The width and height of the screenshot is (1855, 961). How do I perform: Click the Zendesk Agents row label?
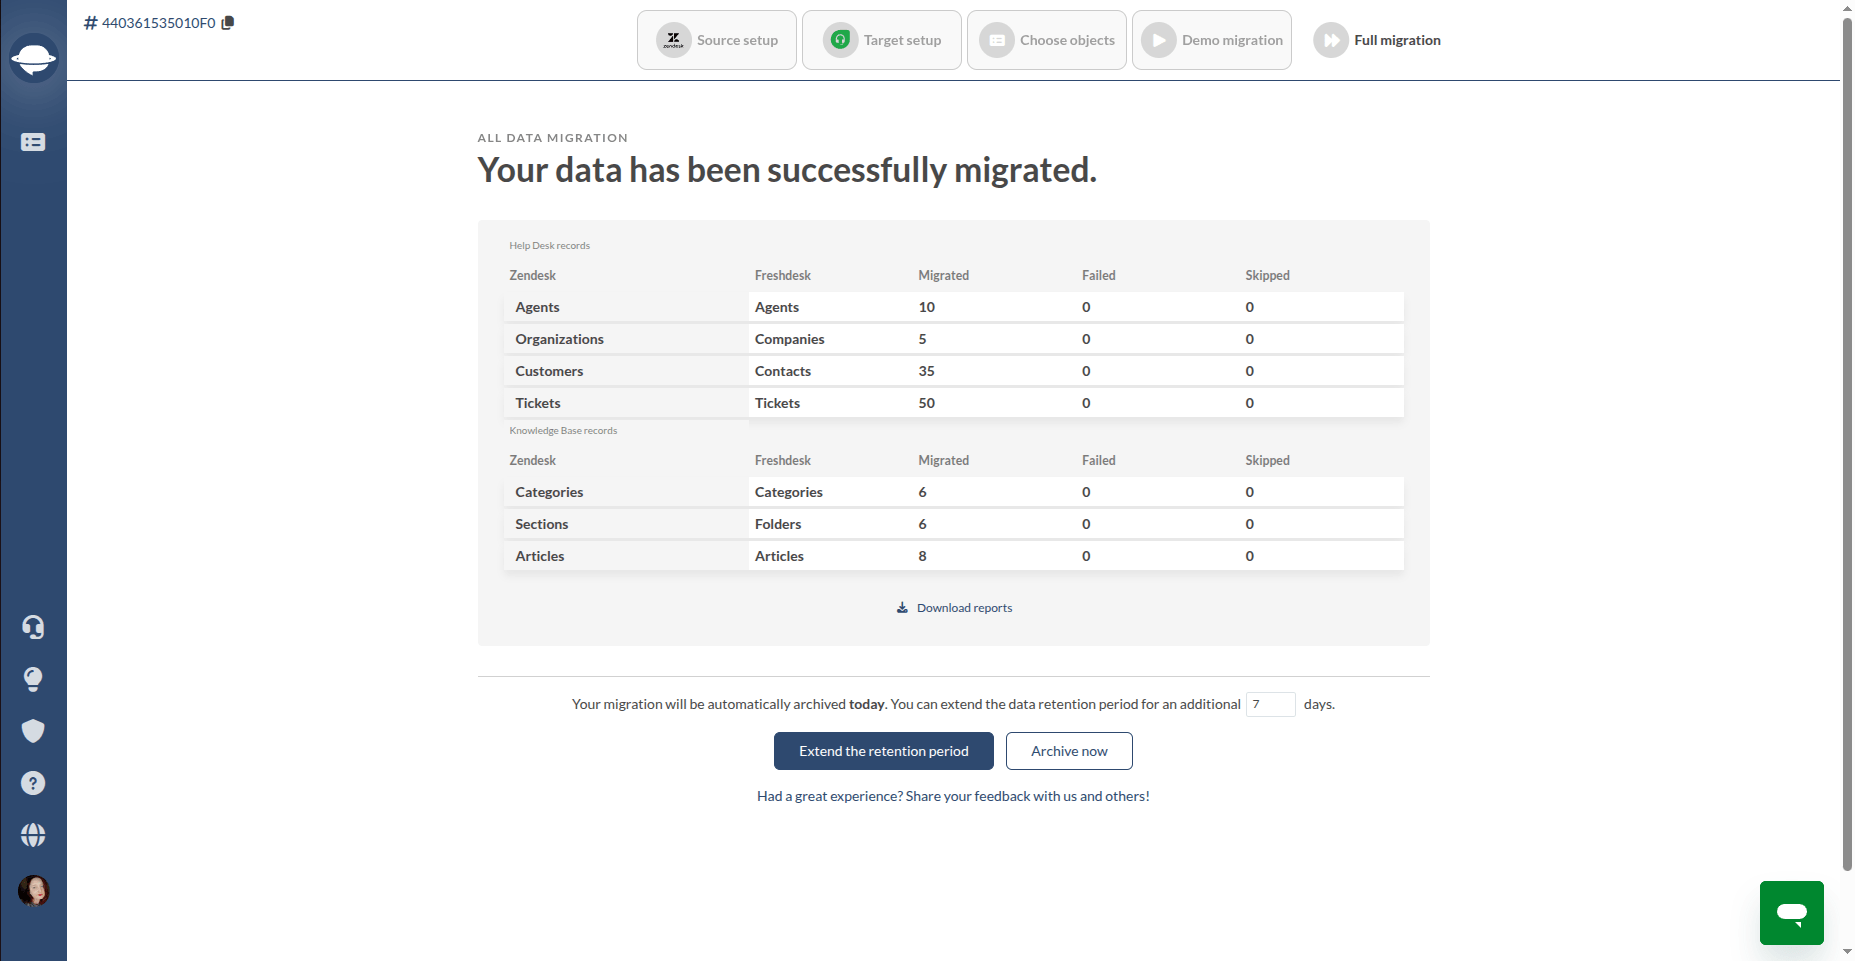pyautogui.click(x=537, y=307)
